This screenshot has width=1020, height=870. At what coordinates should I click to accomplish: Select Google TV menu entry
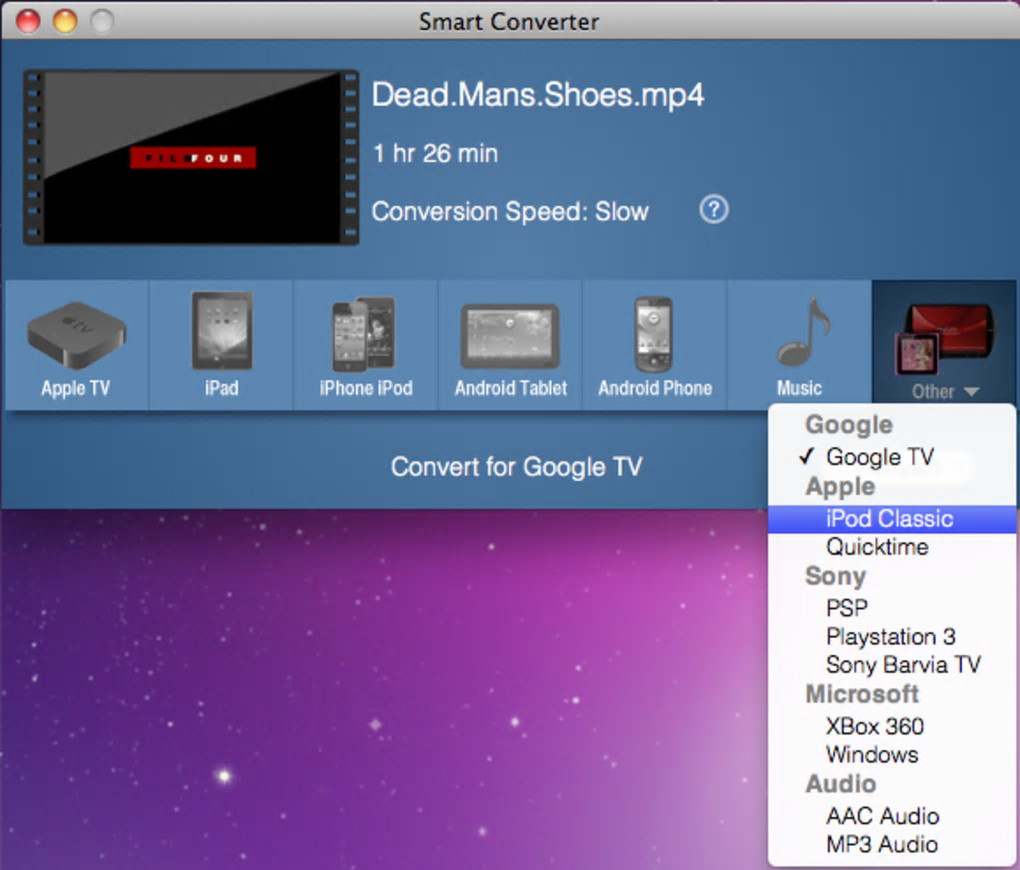click(x=892, y=457)
